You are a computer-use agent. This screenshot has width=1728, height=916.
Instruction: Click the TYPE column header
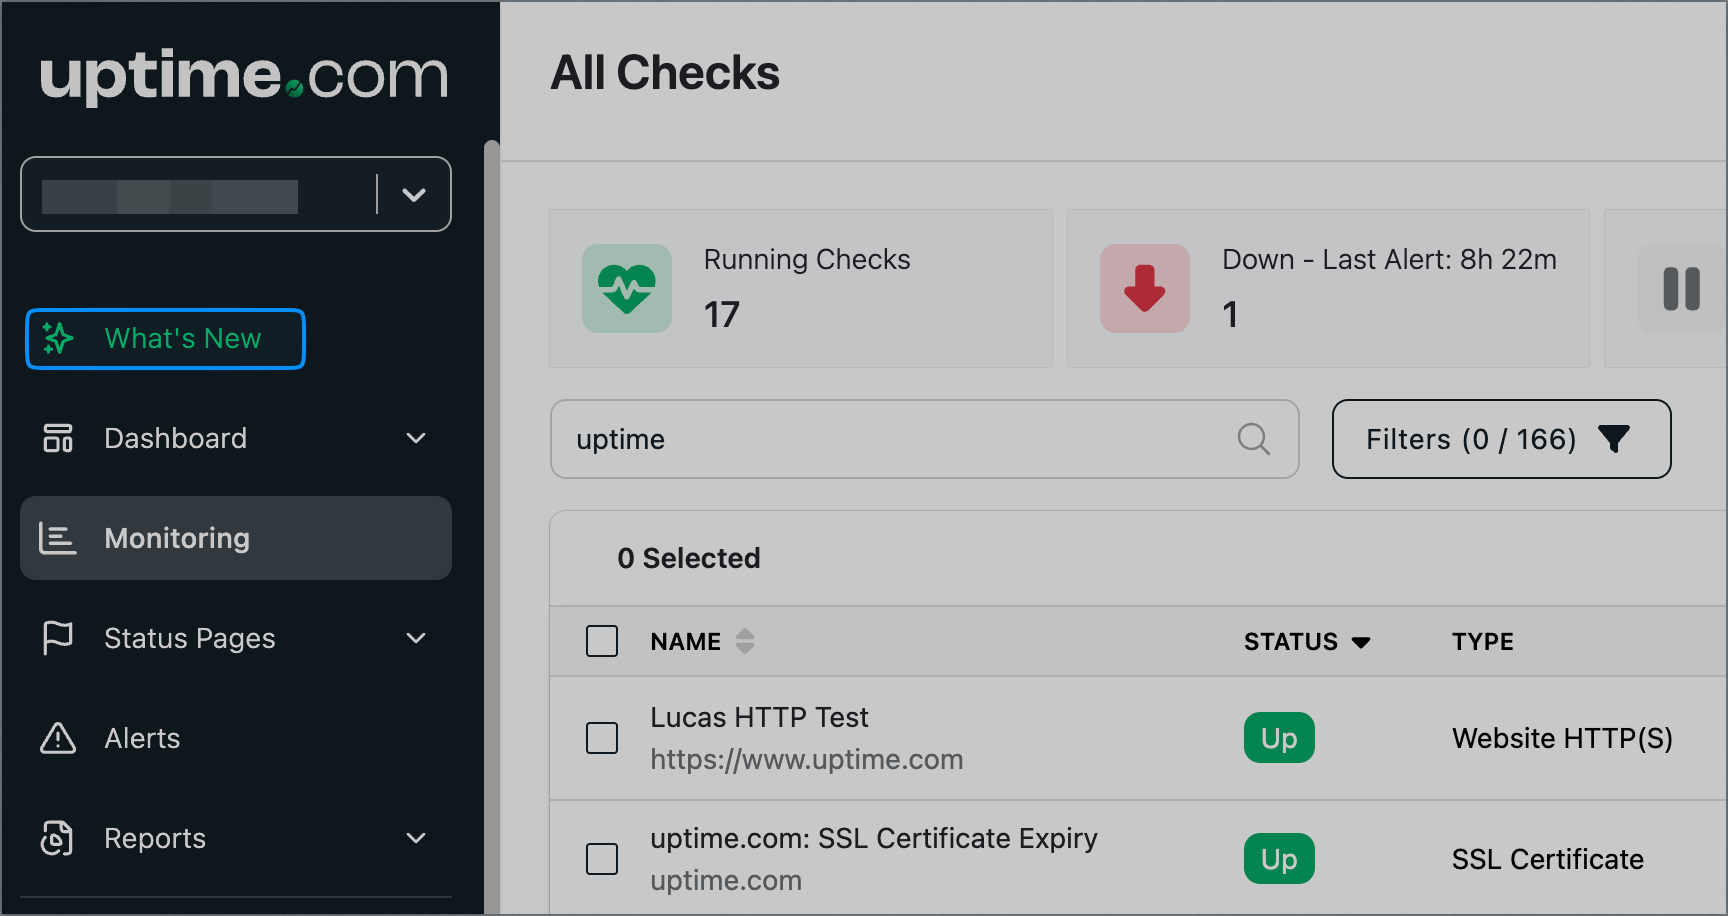click(1483, 641)
